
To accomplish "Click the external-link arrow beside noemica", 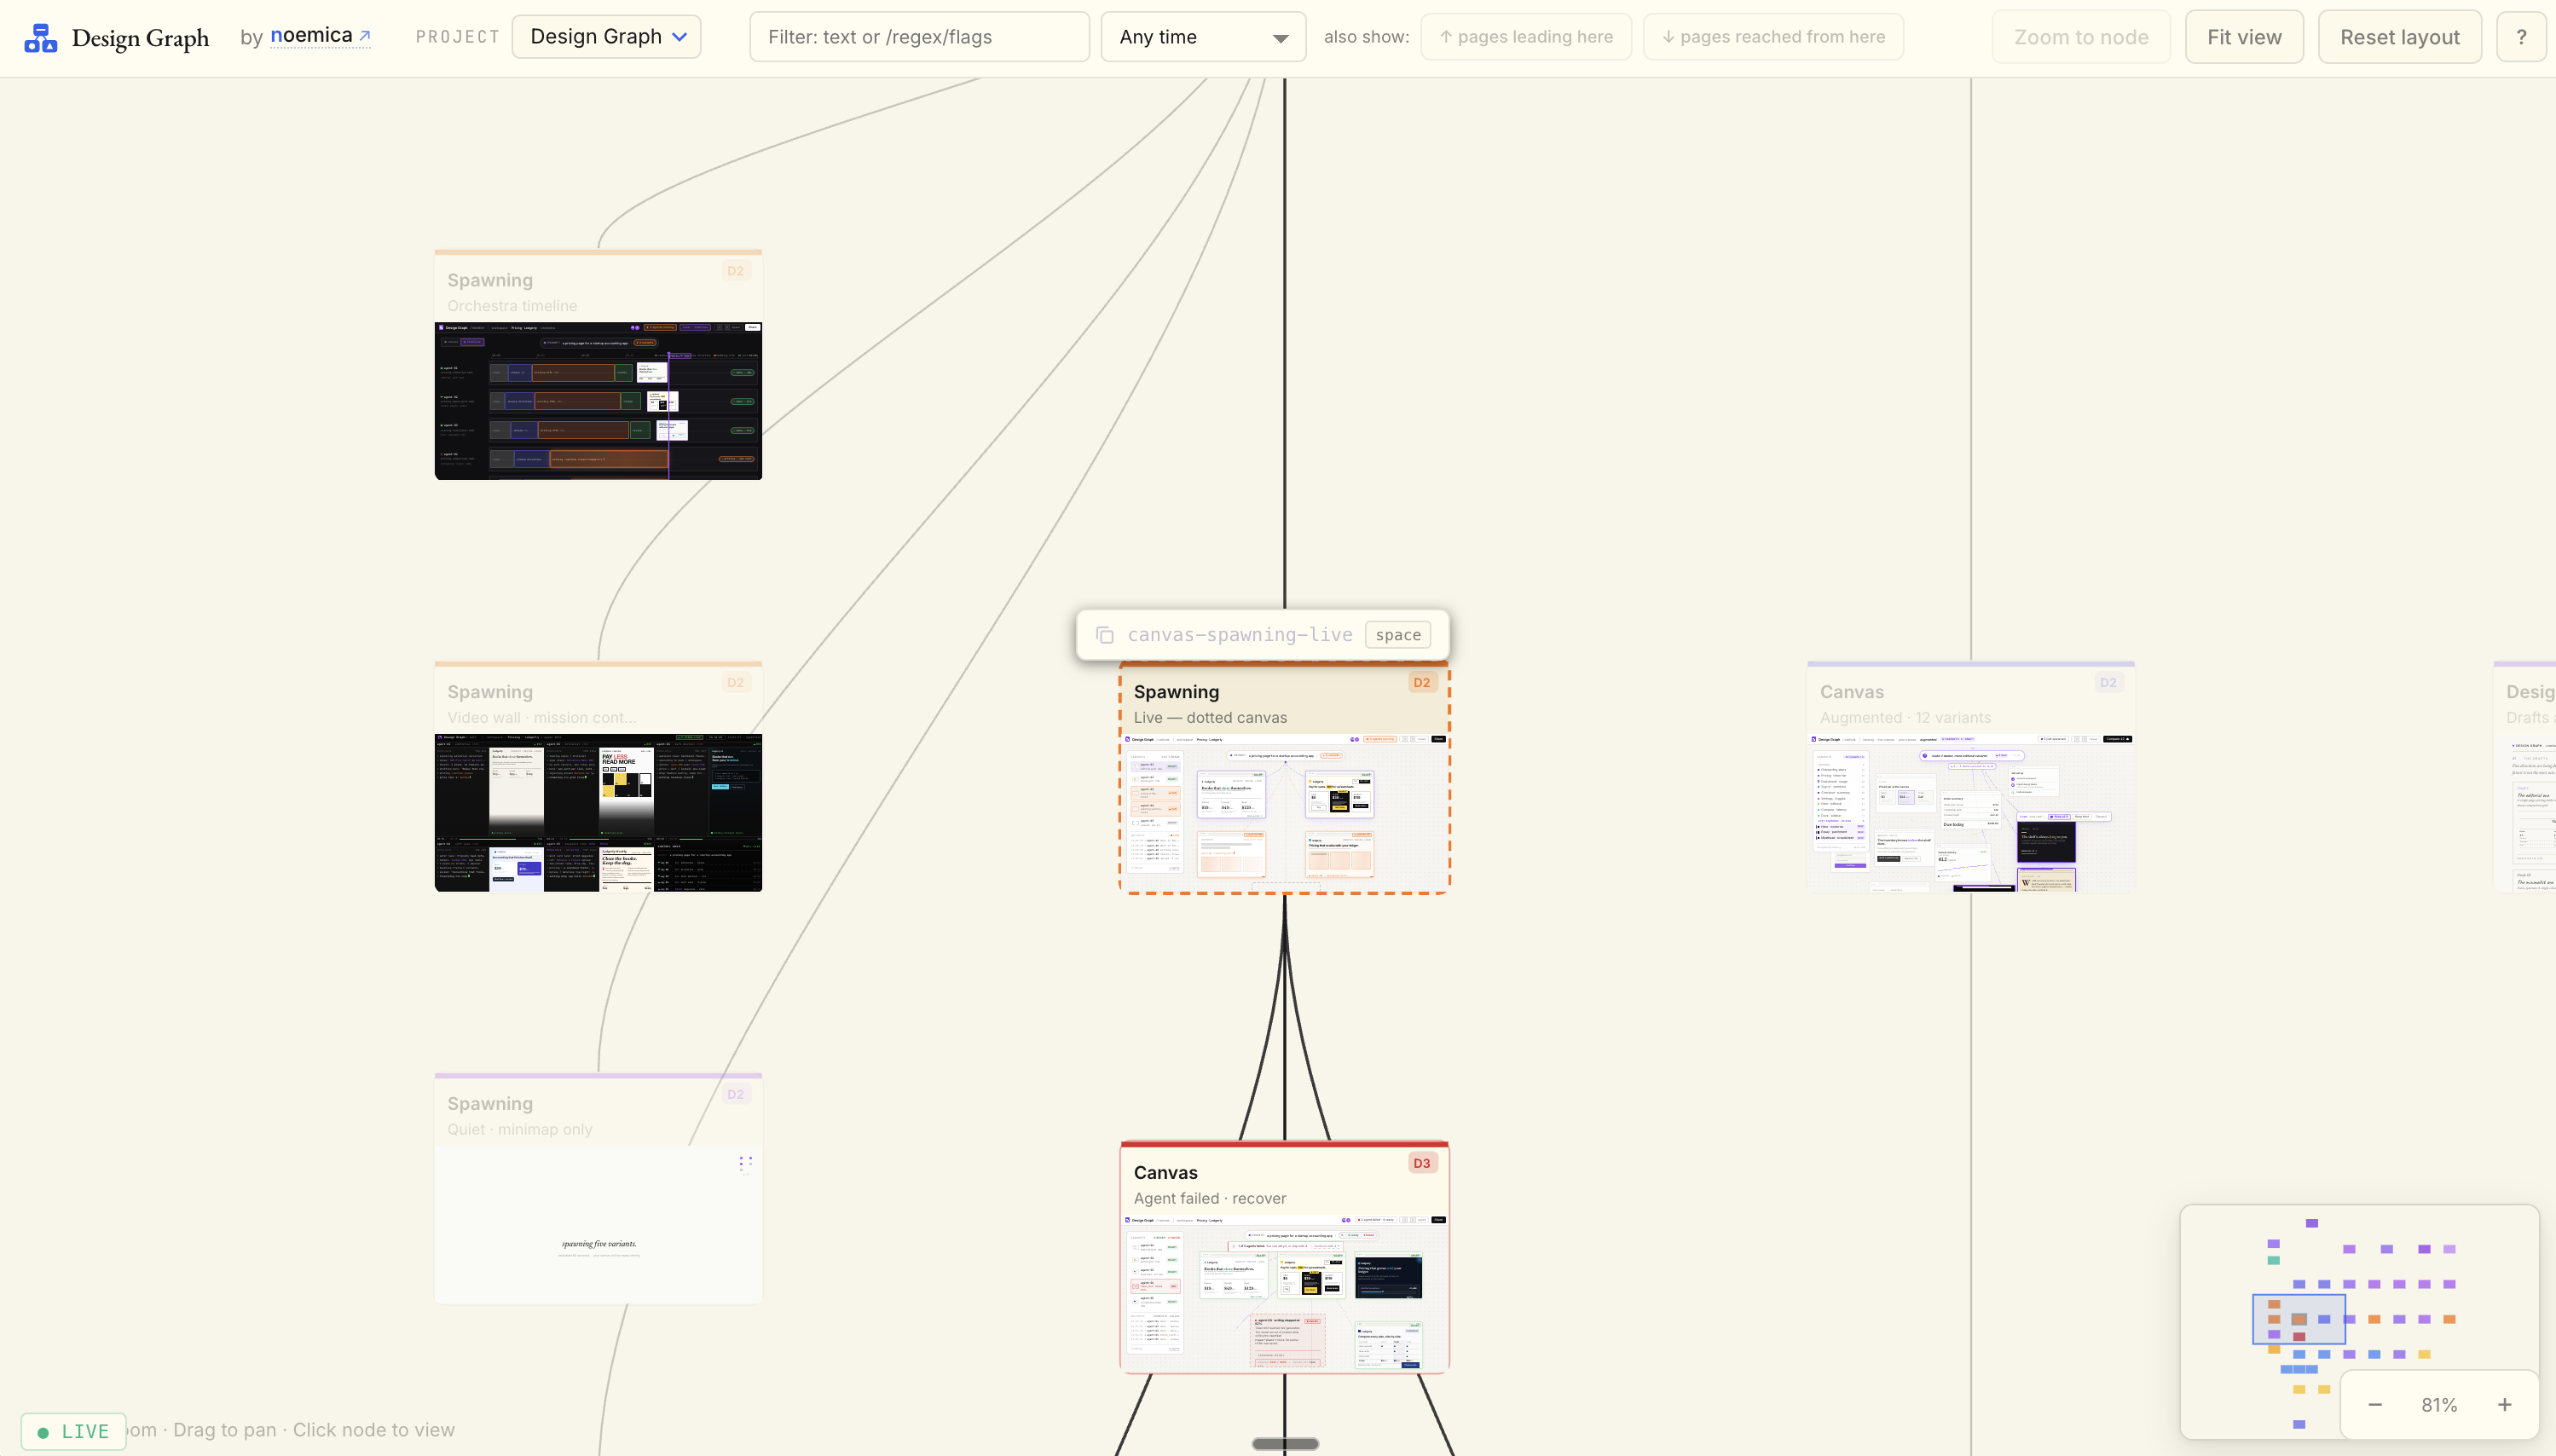I will click(x=364, y=34).
